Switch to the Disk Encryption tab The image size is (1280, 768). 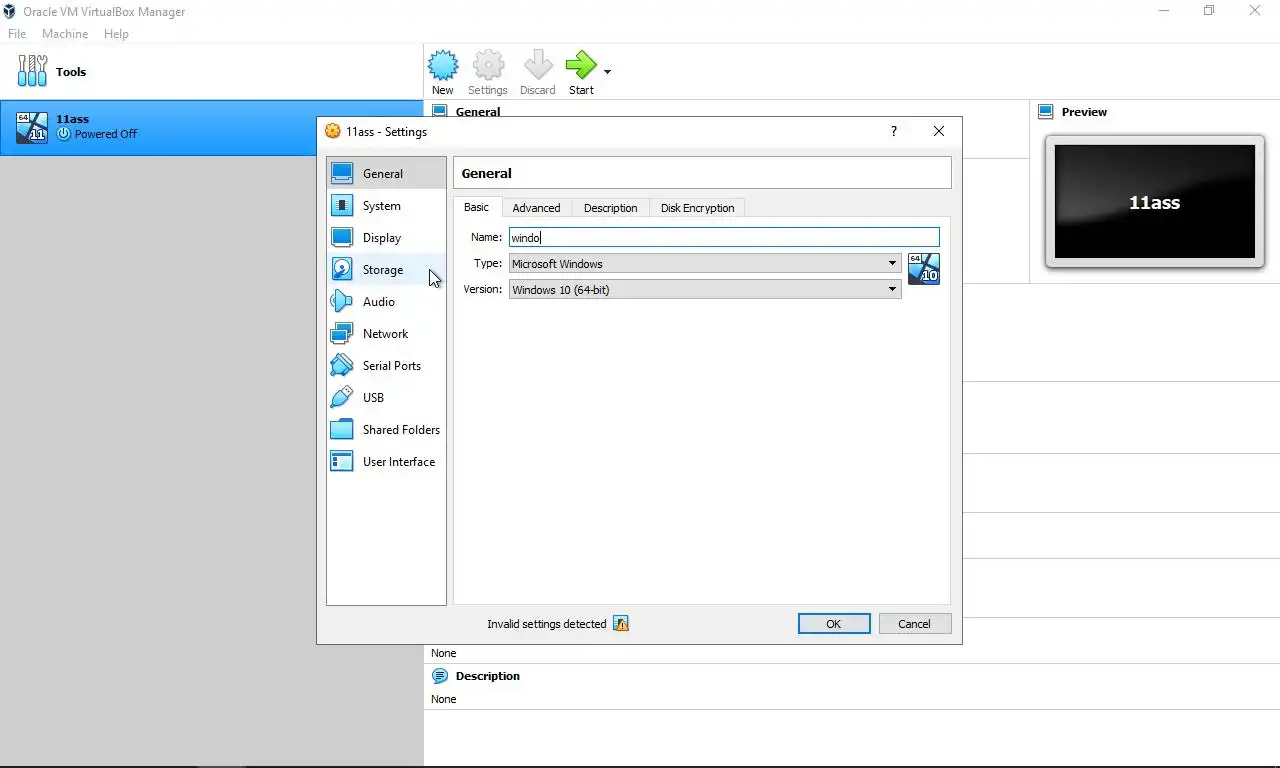point(697,208)
